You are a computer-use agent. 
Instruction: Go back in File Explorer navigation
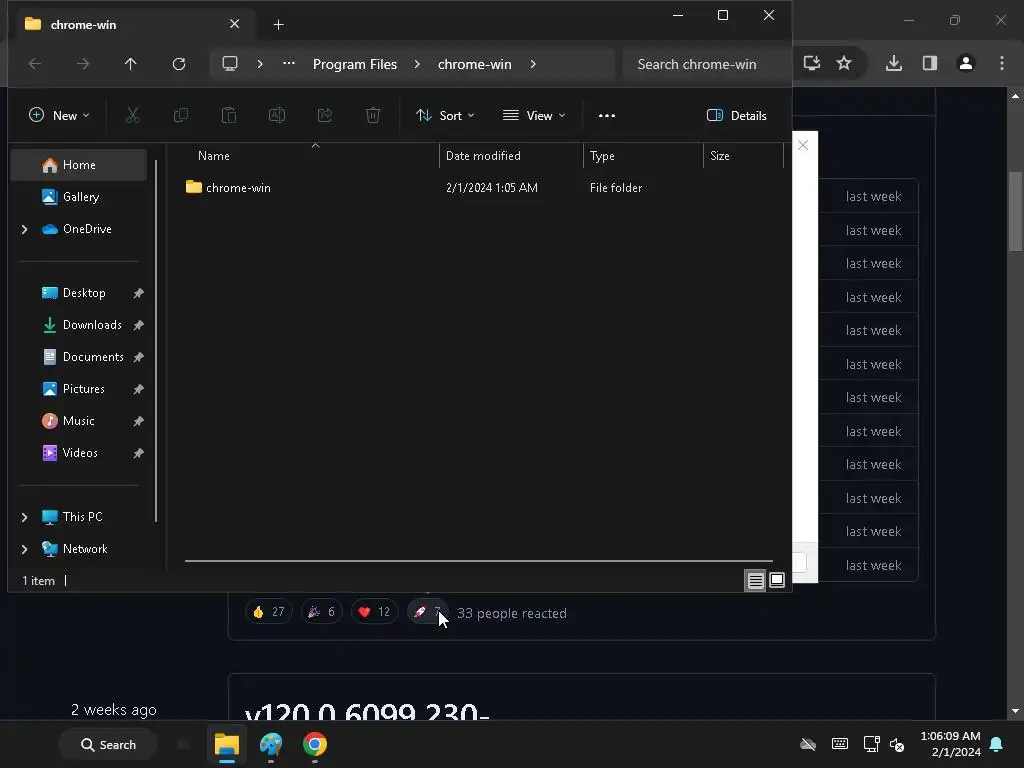point(35,64)
